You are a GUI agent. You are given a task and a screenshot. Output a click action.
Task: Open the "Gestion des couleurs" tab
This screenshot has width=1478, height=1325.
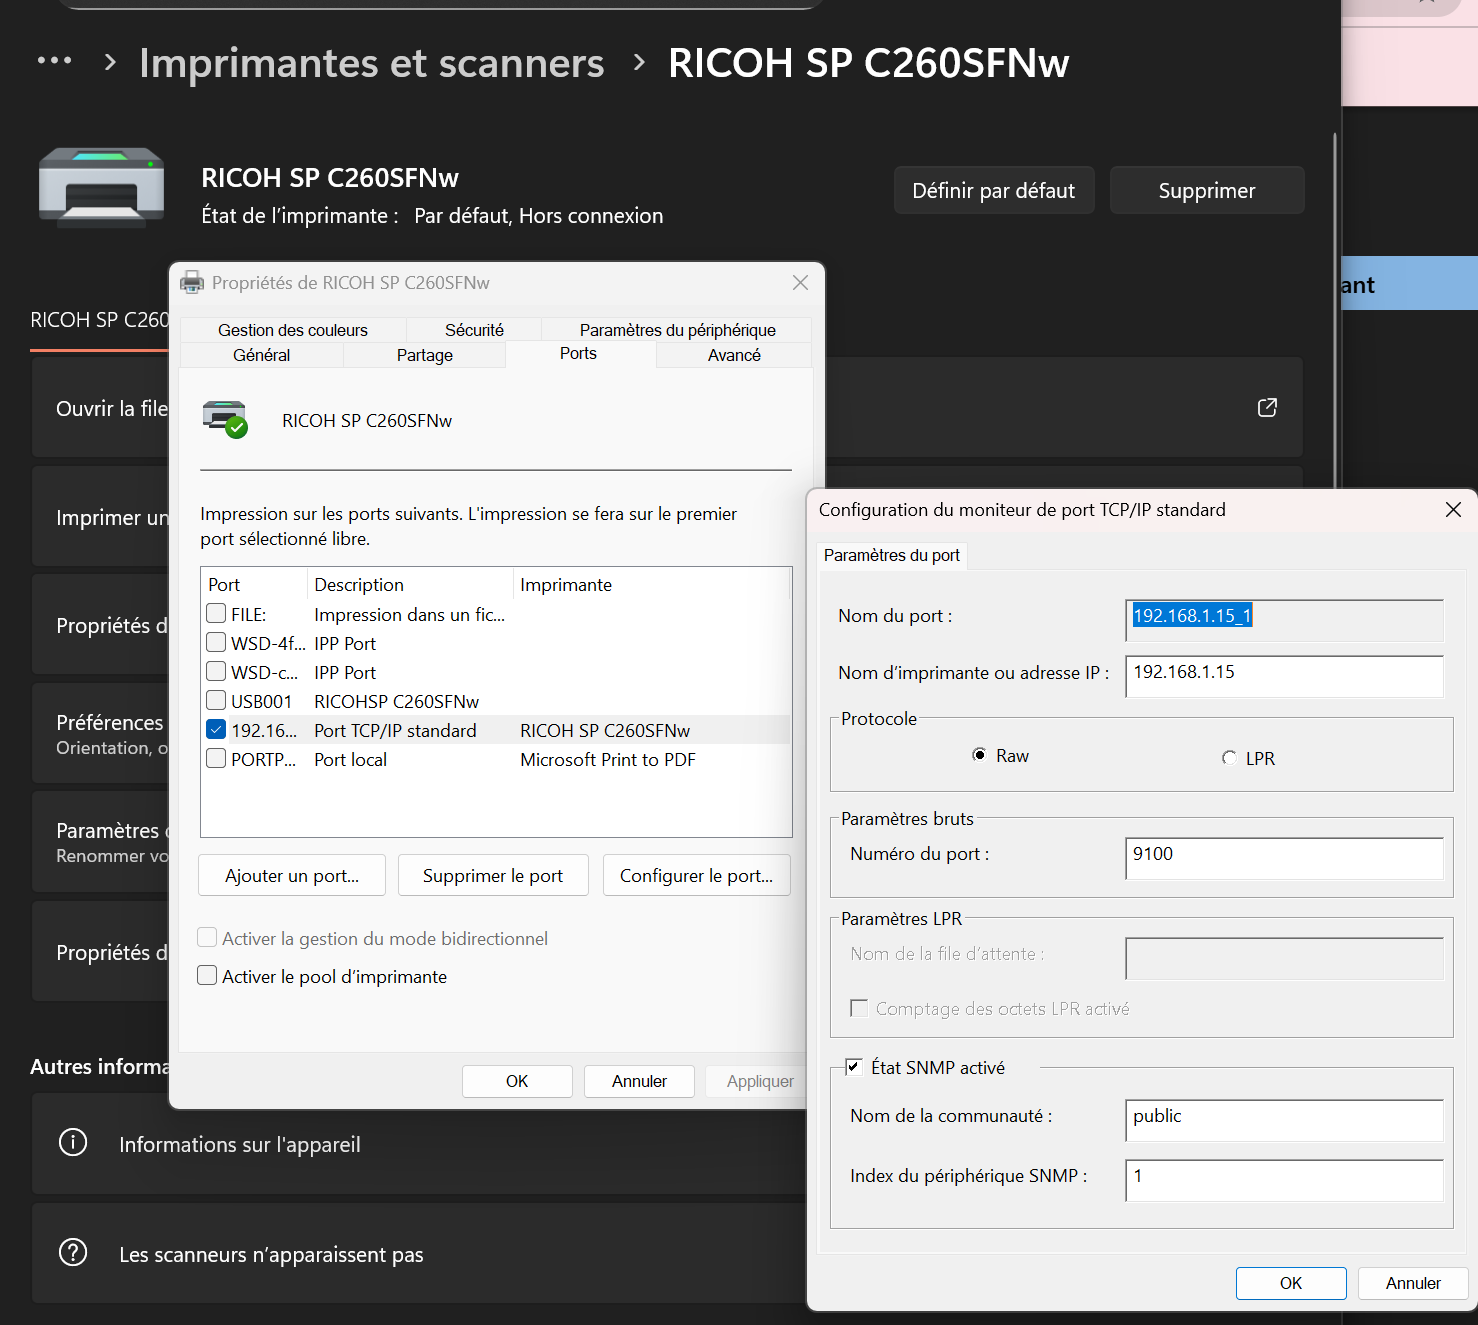pyautogui.click(x=292, y=329)
